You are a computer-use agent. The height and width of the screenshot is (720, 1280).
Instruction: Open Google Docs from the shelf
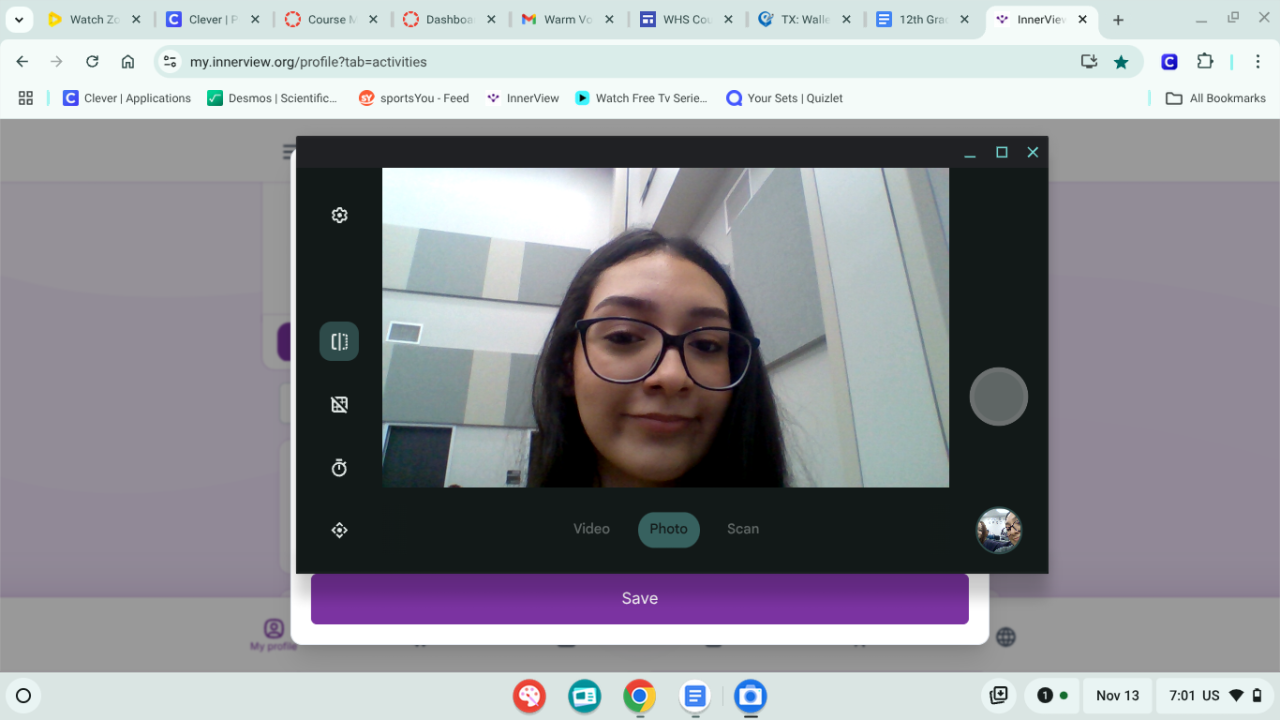click(695, 696)
